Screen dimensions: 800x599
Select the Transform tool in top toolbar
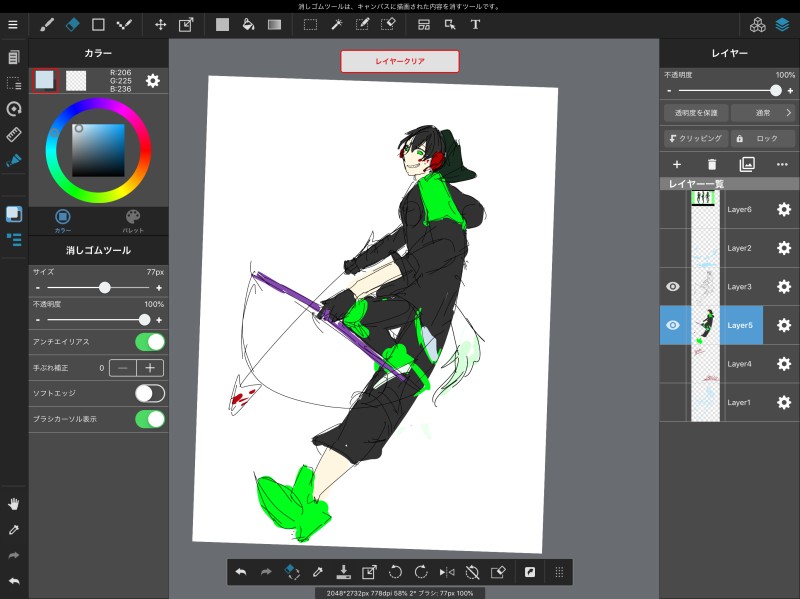(186, 24)
